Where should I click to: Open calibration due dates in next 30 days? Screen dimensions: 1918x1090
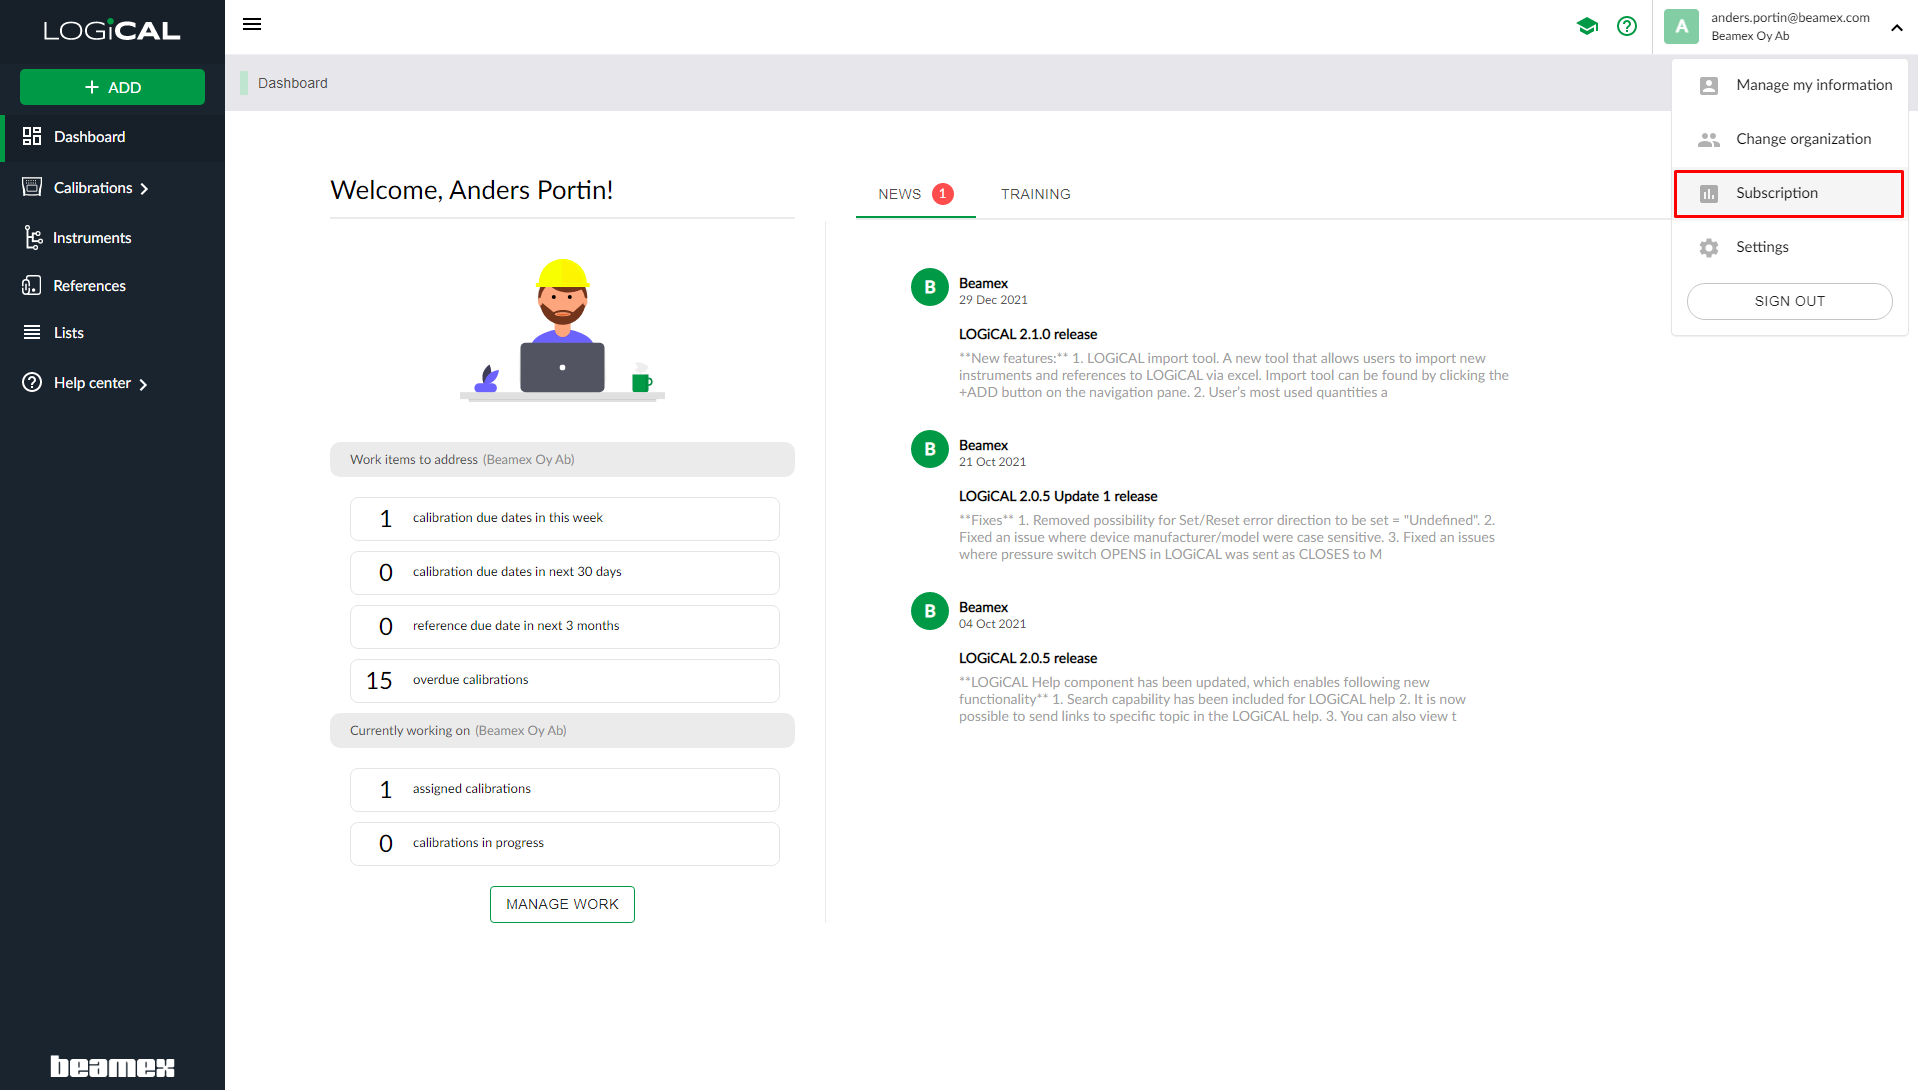point(564,572)
